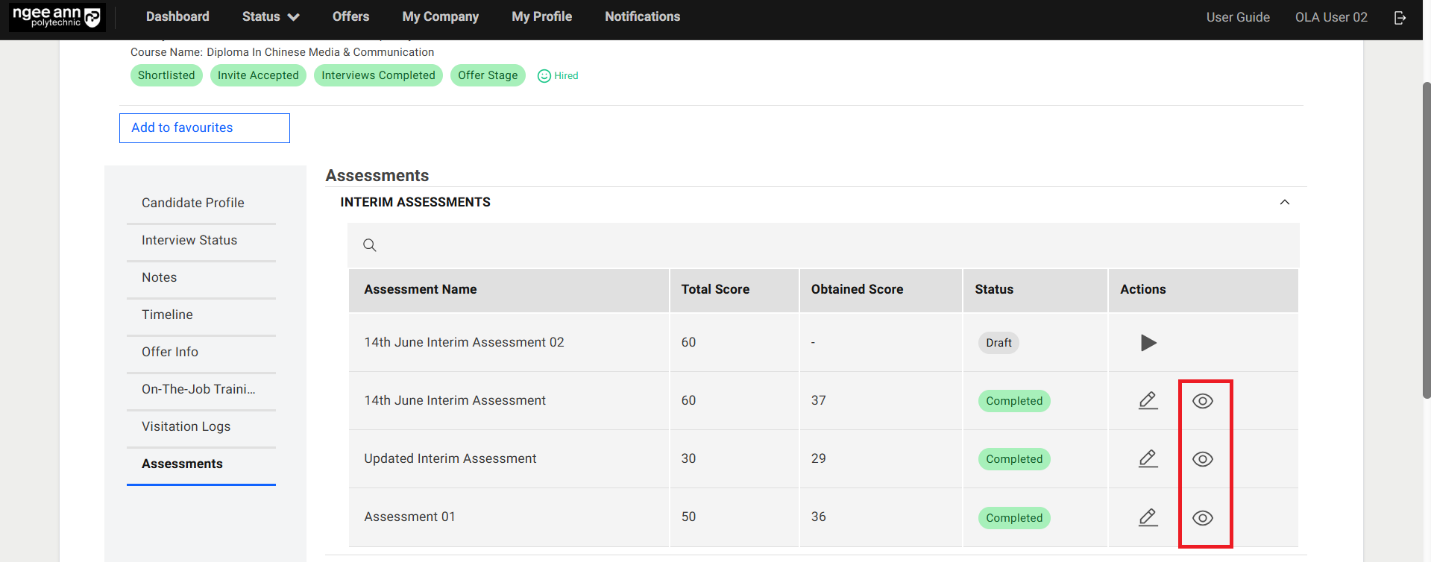
Task: Click the search magnifier icon in assessments
Action: click(369, 245)
